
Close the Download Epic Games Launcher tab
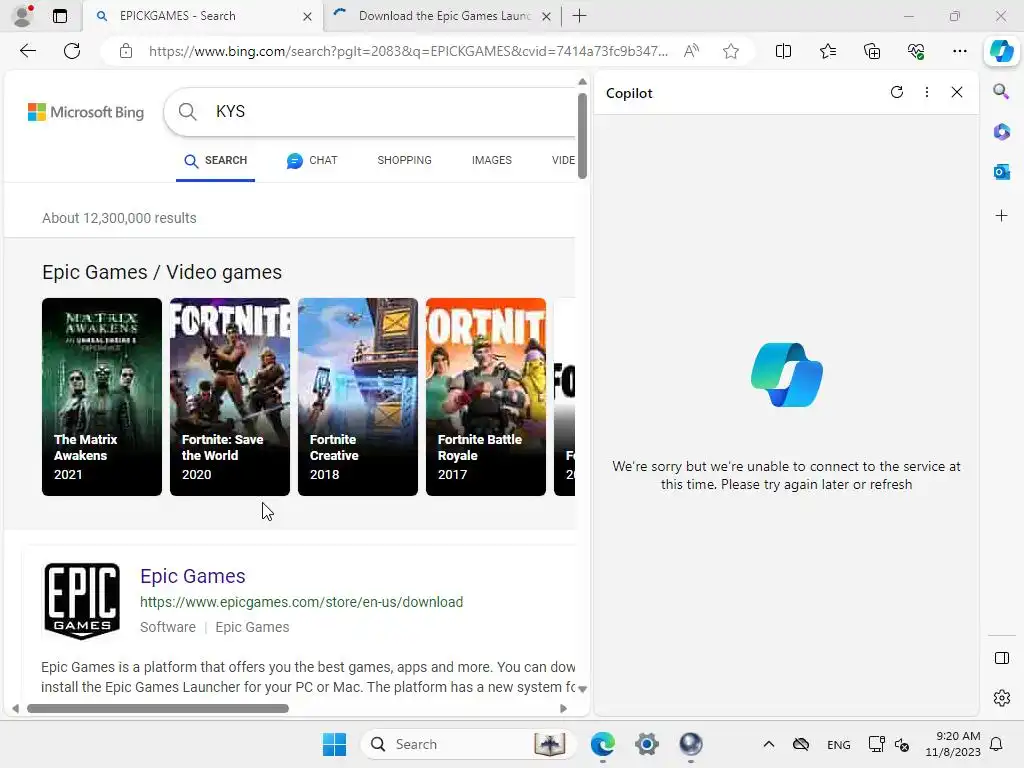tap(547, 16)
